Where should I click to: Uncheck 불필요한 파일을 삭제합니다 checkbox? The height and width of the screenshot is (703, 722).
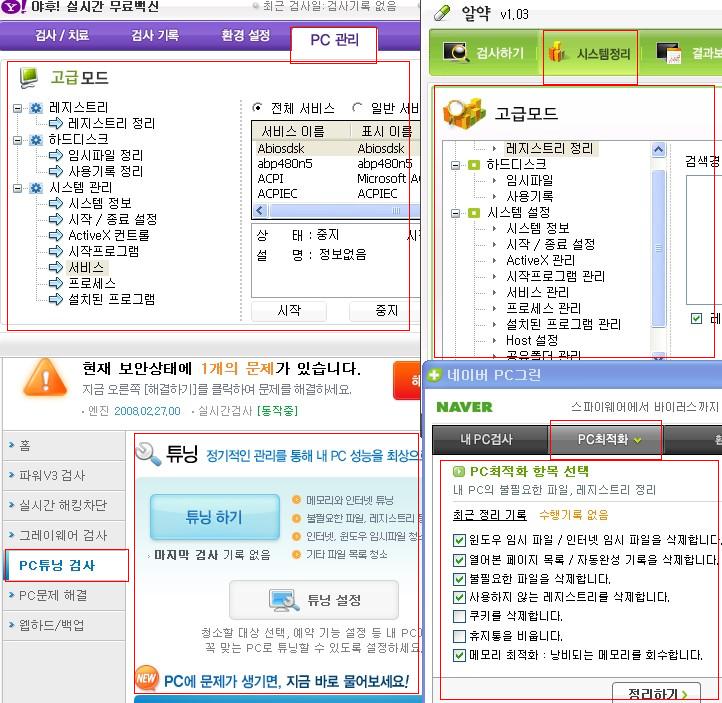[459, 579]
